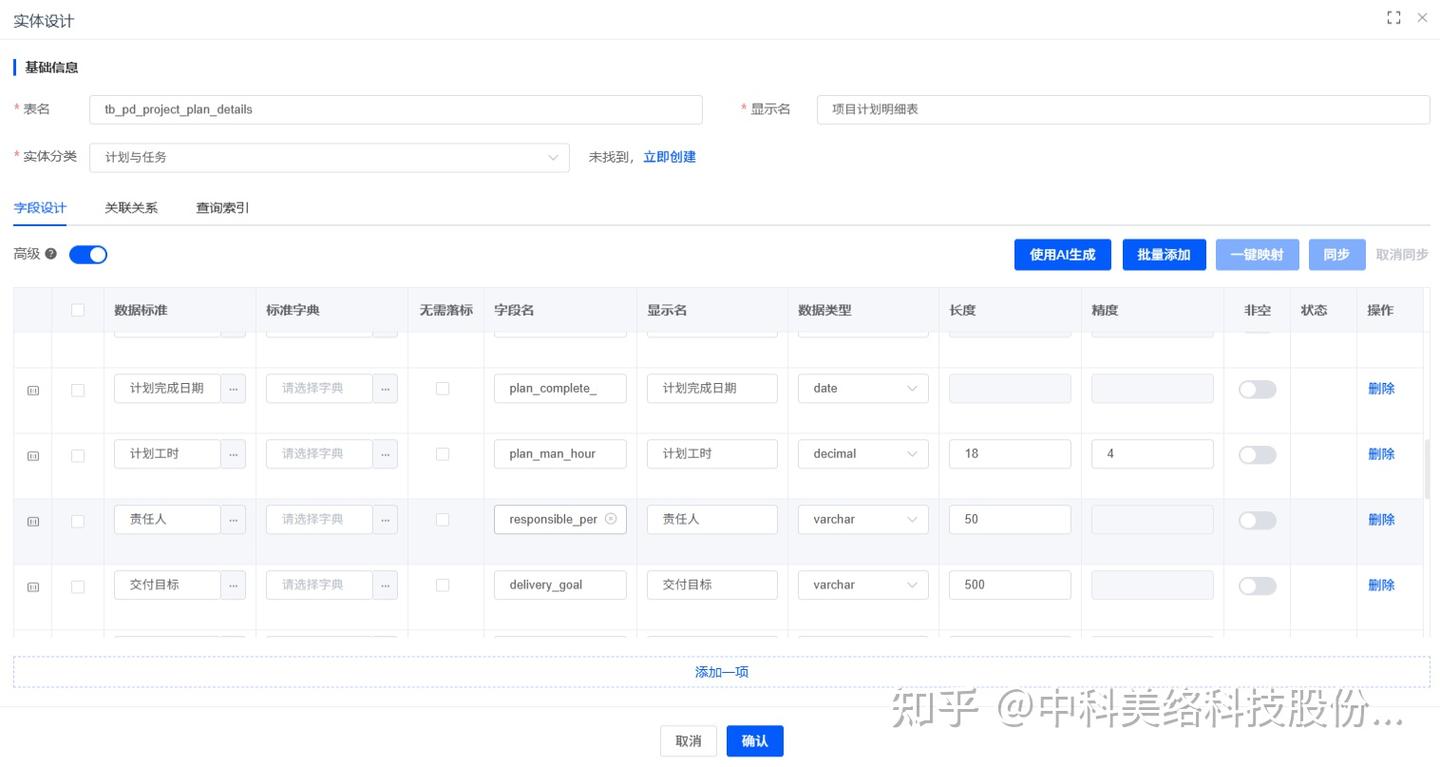The image size is (1440, 767).
Task: Check 无需落标 for 计划工时 row
Action: click(443, 454)
